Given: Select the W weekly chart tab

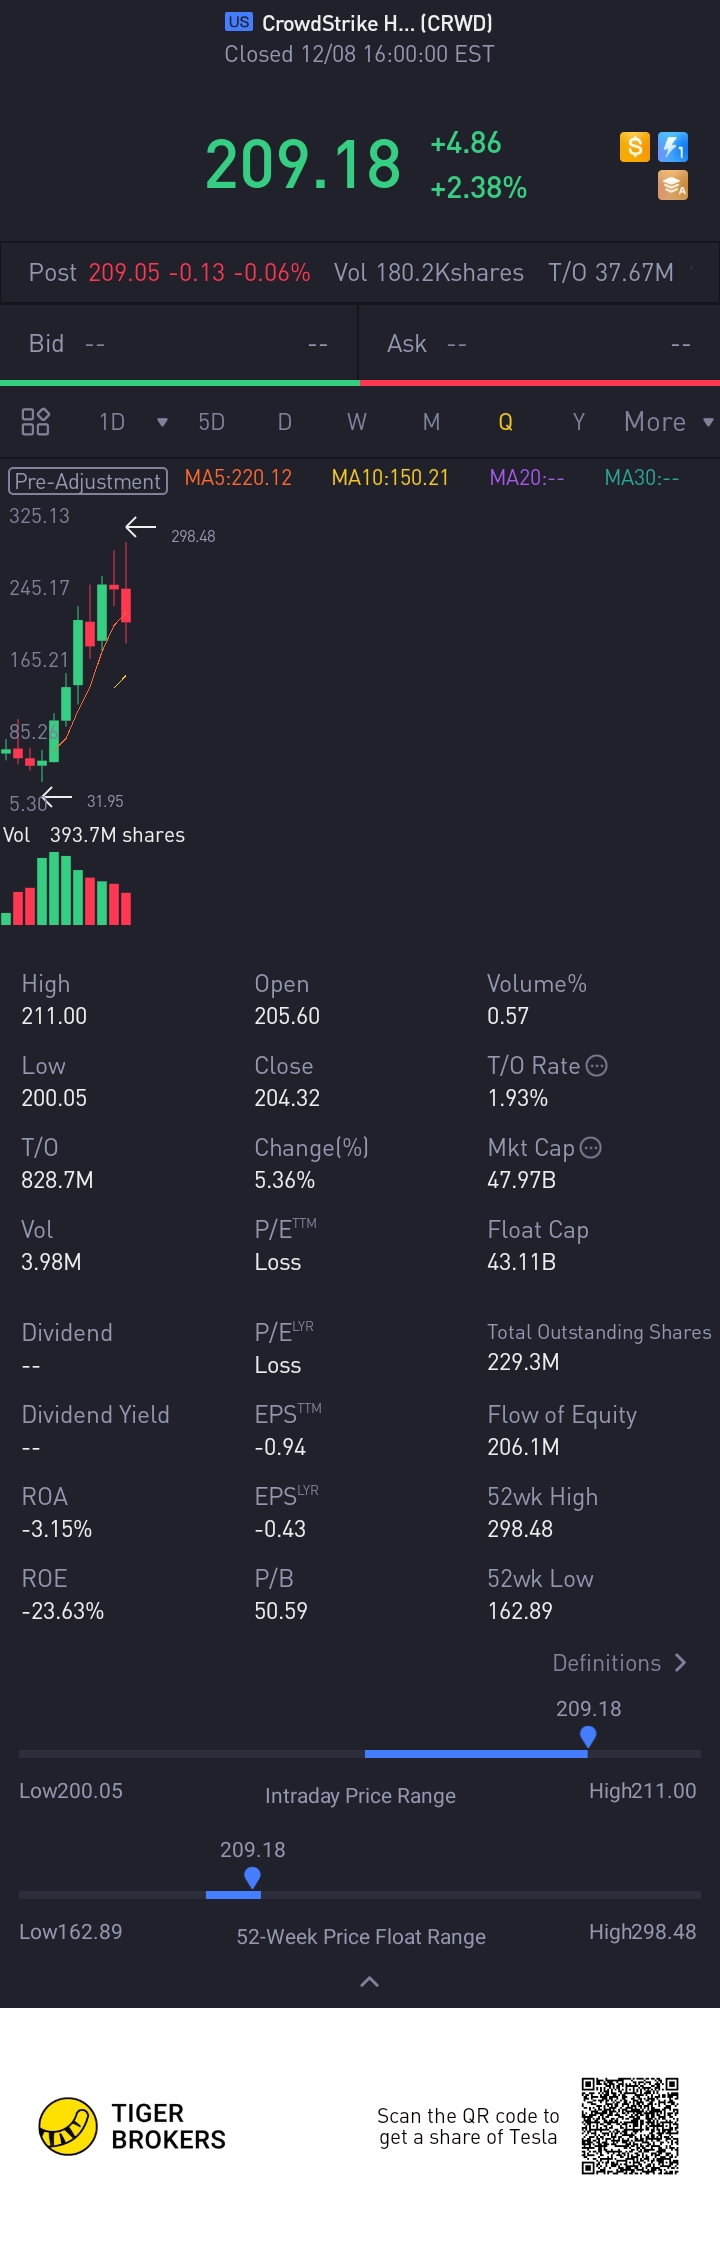Looking at the screenshot, I should point(357,422).
